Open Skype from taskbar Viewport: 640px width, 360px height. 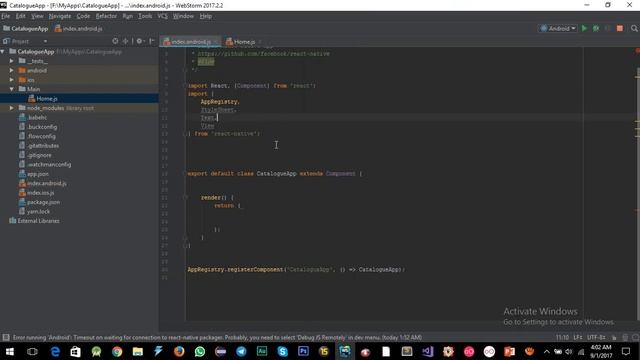click(282, 351)
